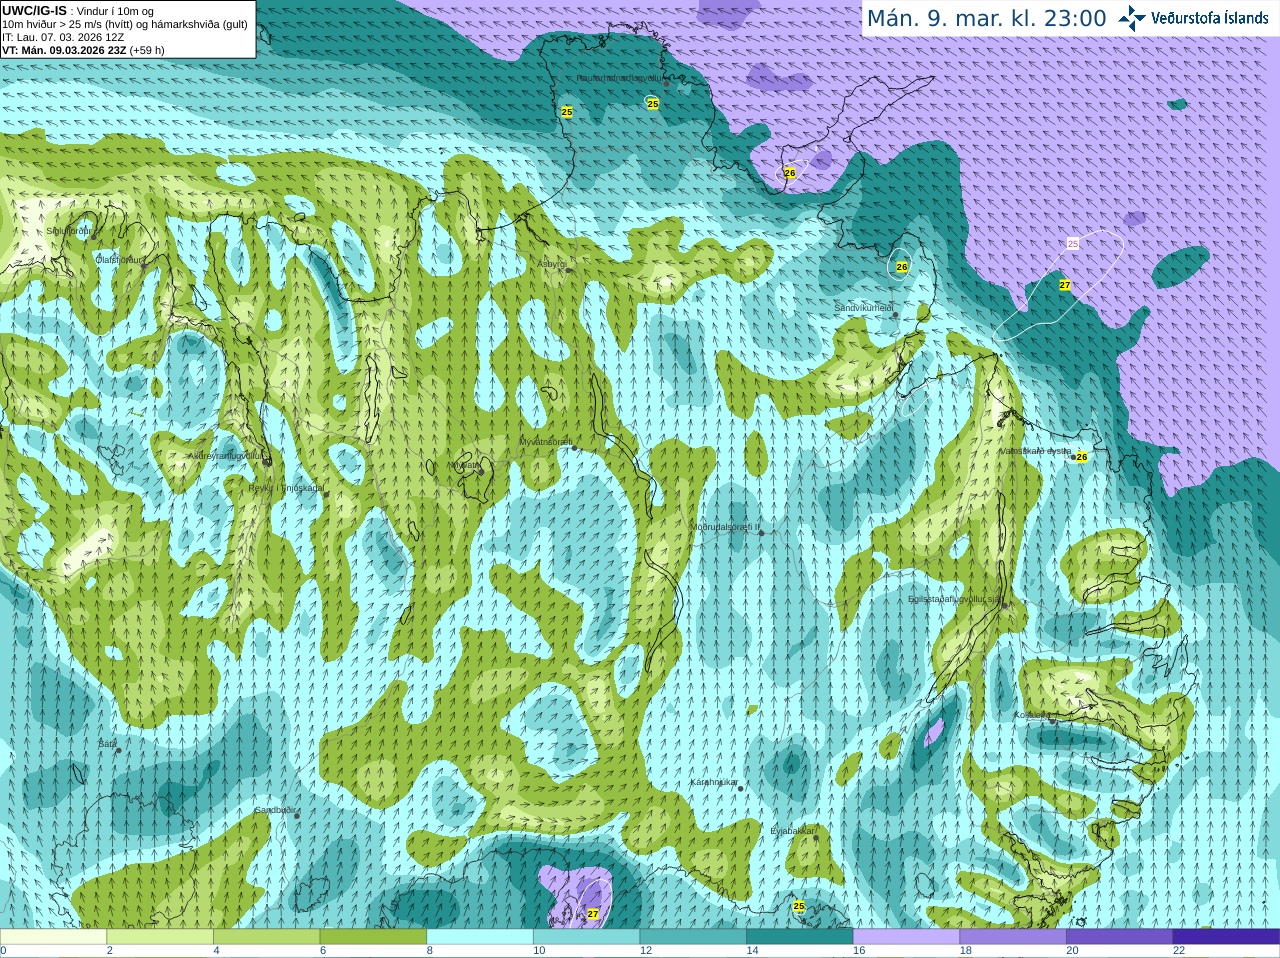The image size is (1280, 958).
Task: Click the yellow 27 gust marker in the offshore white contour
Action: 1065,285
